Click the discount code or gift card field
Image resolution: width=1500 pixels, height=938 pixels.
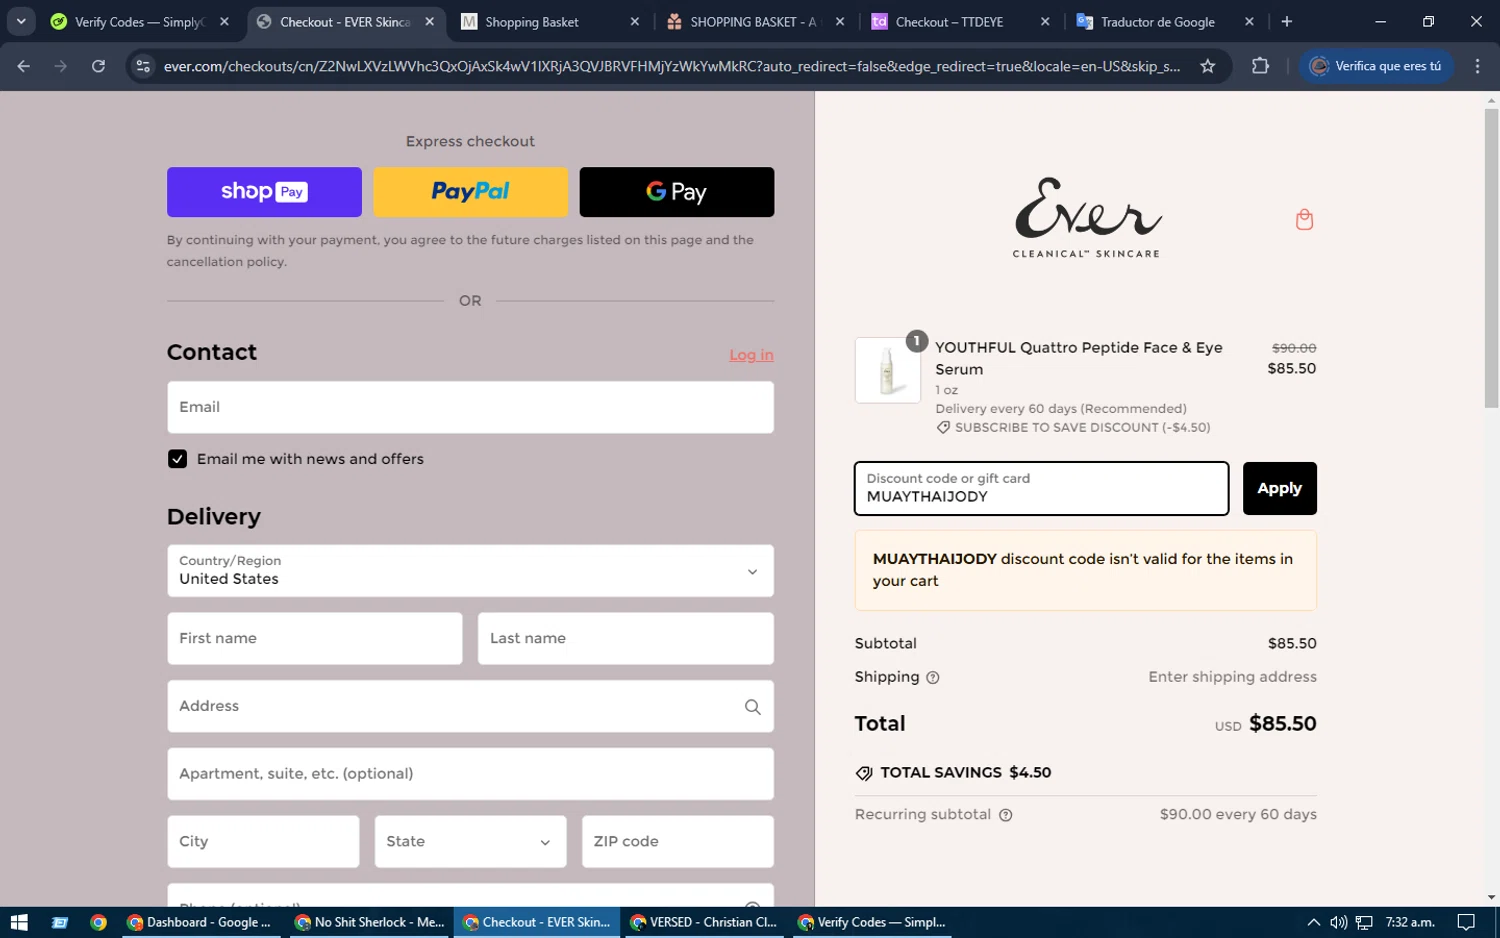point(1041,488)
